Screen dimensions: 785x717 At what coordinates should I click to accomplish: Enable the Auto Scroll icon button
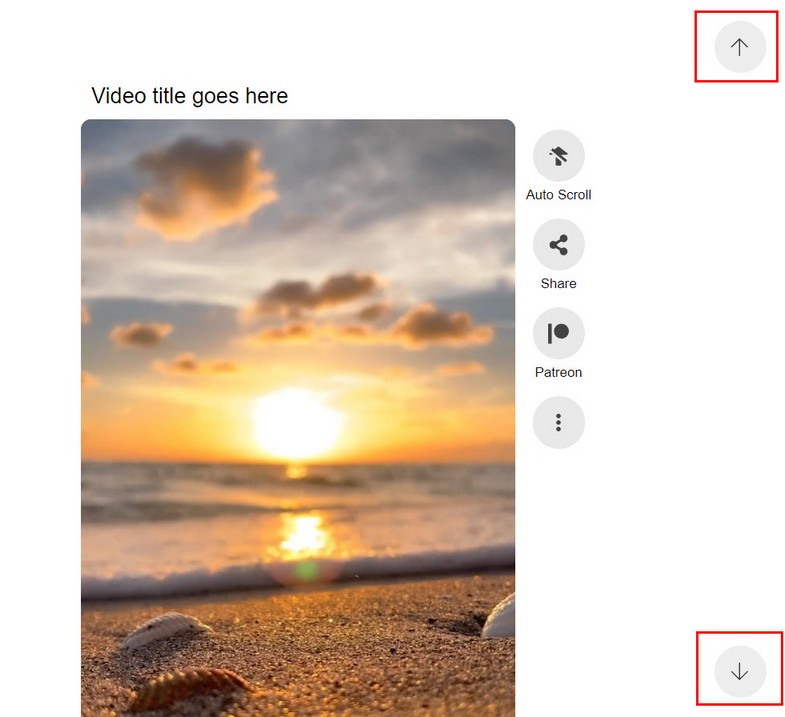click(x=558, y=156)
